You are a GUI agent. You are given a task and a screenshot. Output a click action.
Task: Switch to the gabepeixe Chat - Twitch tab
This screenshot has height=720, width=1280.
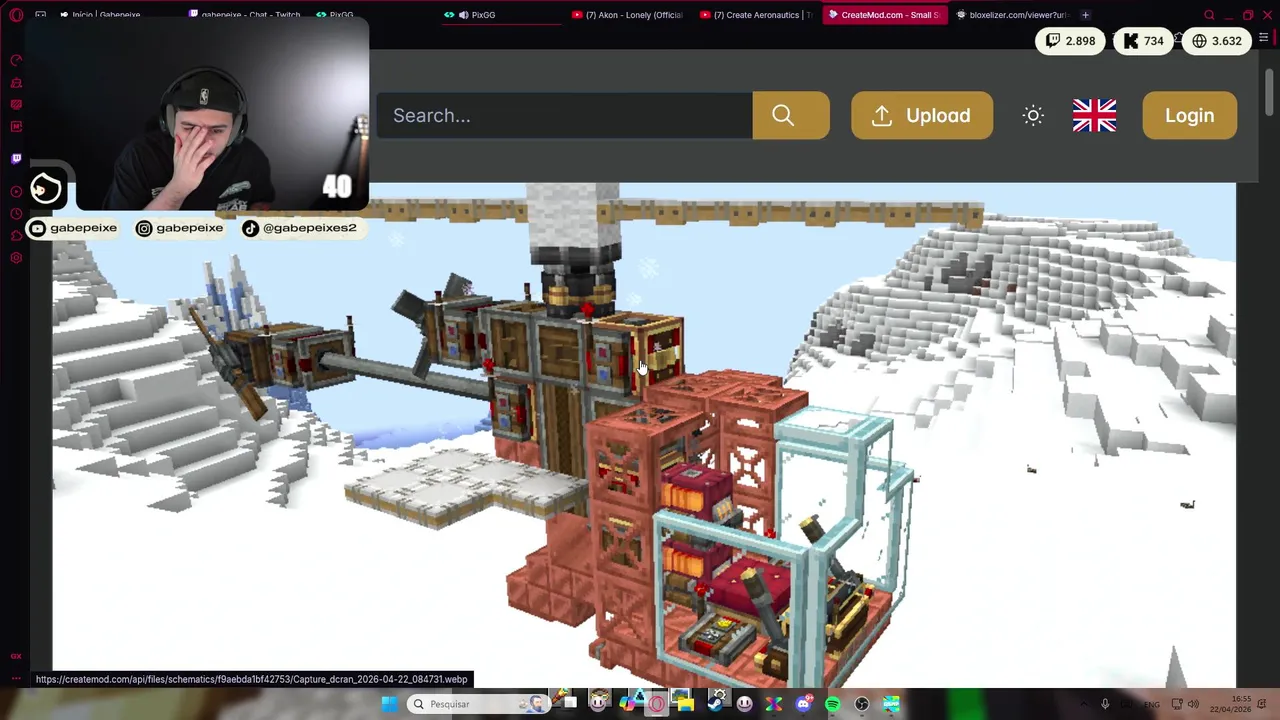[245, 15]
